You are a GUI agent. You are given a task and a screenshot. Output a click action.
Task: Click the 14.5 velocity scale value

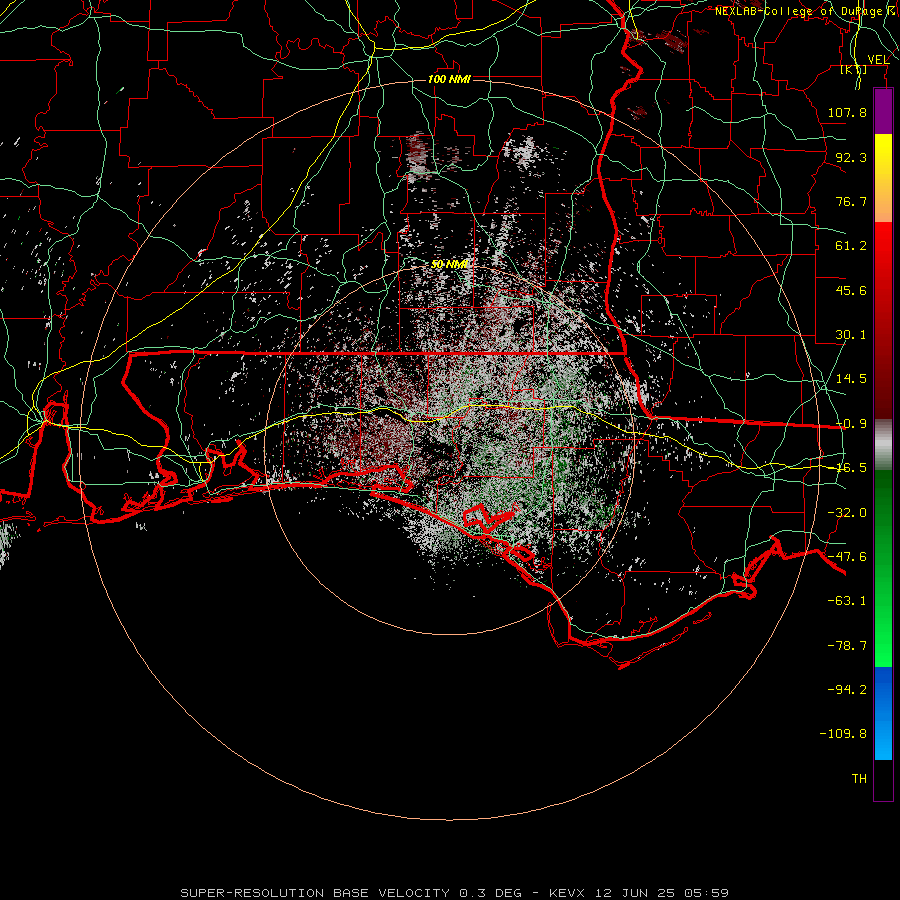851,378
